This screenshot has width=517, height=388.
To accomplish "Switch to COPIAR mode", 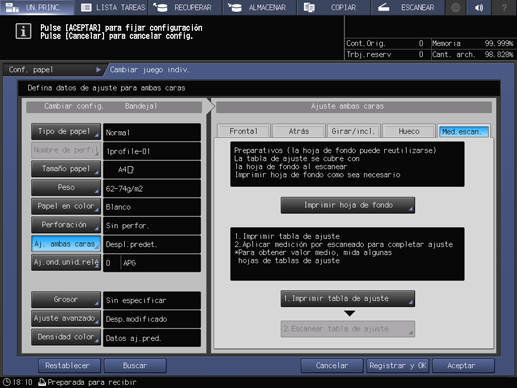I will 334,7.
